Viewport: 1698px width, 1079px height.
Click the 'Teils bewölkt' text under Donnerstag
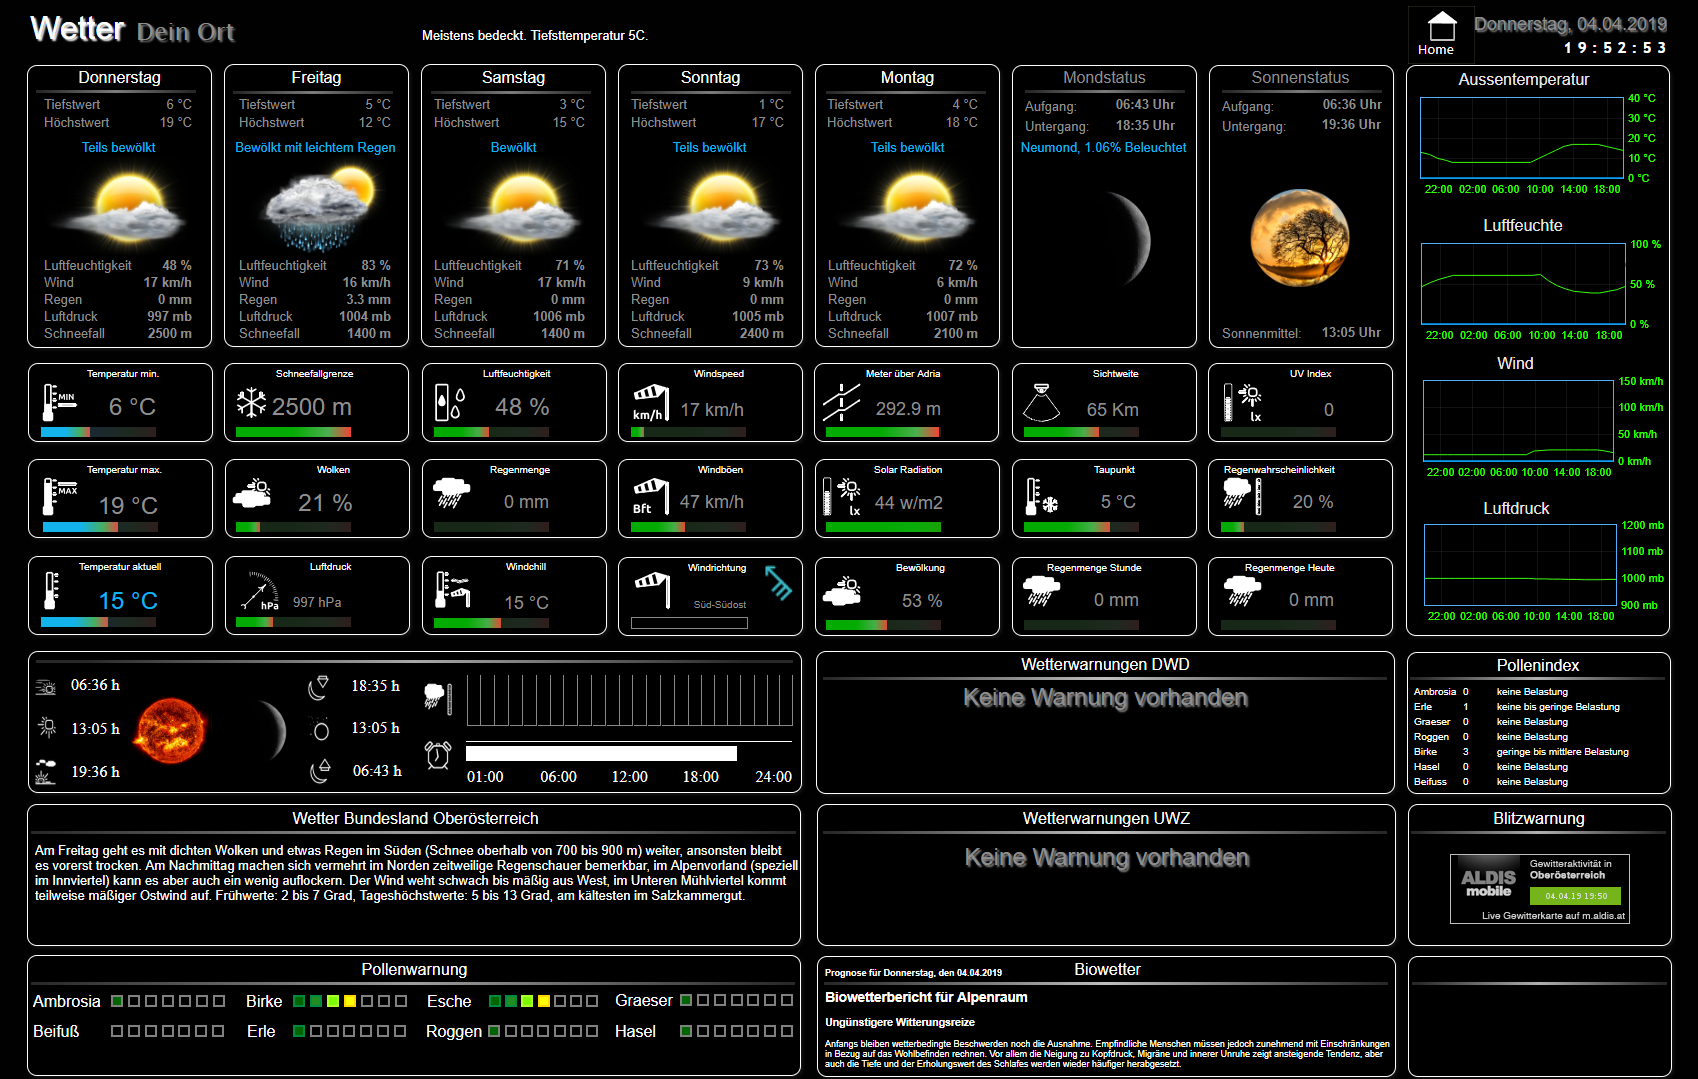[119, 147]
